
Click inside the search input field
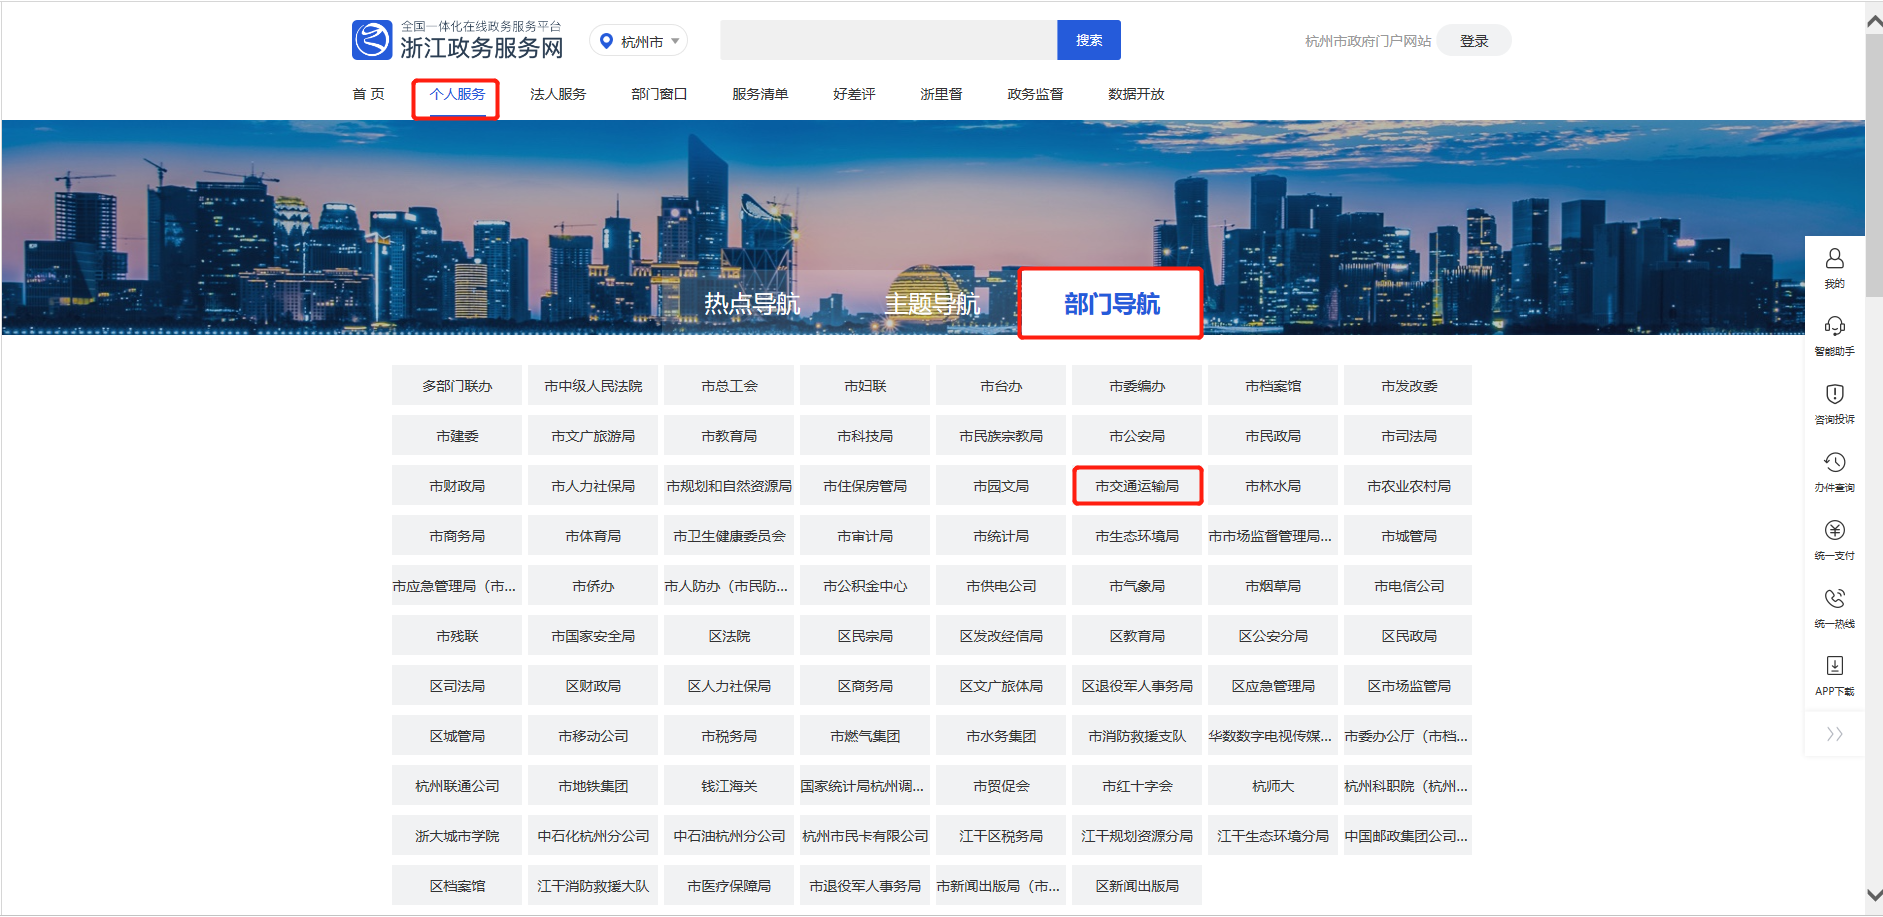(888, 40)
